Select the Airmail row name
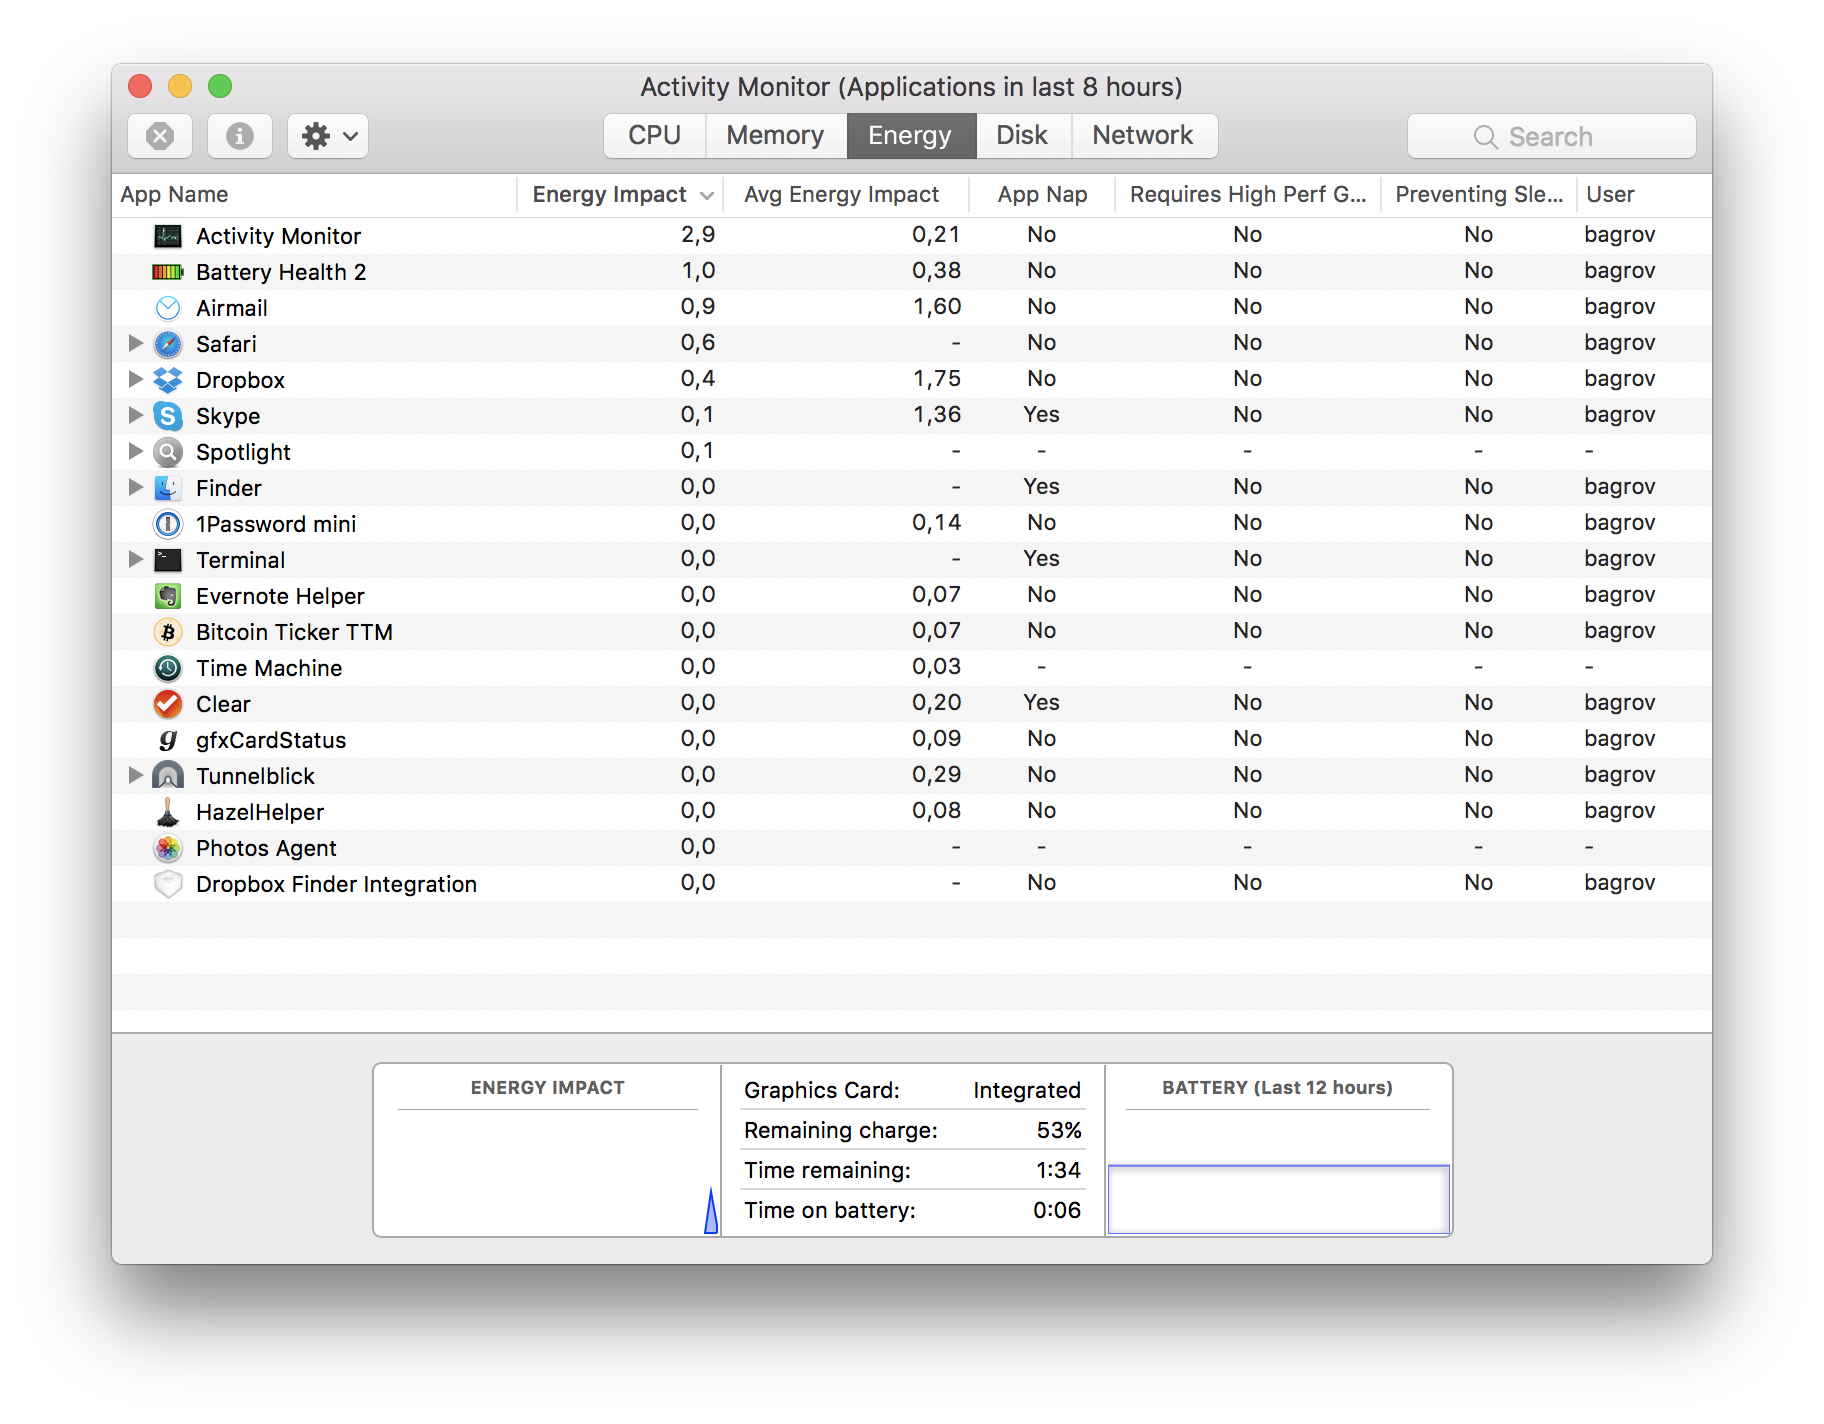Screen dimensions: 1824x1424 pyautogui.click(x=232, y=308)
